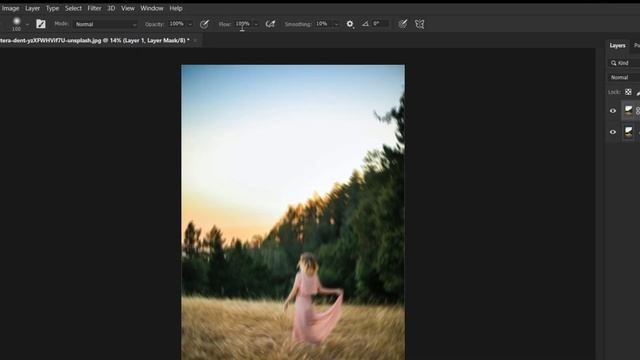640x360 pixels.
Task: Enable airbrush-style build-up icon
Action: 270,24
